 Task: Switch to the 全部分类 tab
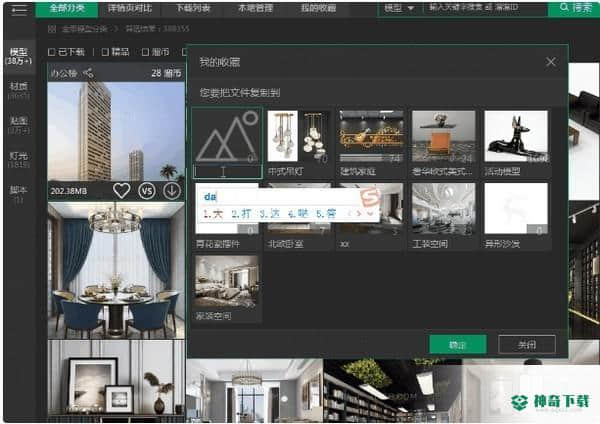67,8
